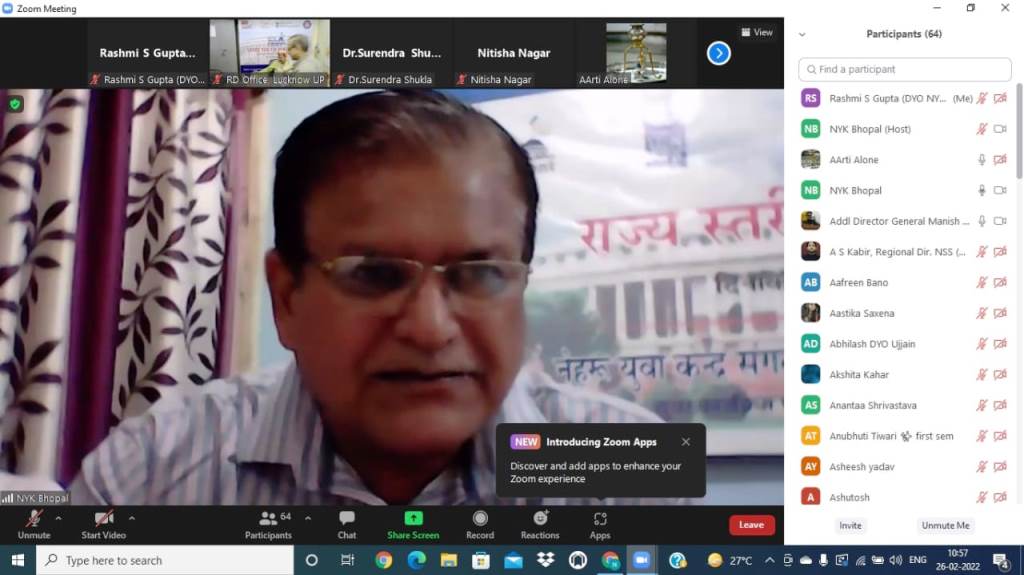Select Anantaa Shrivastava participant
1024x575 pixels.
(904, 405)
